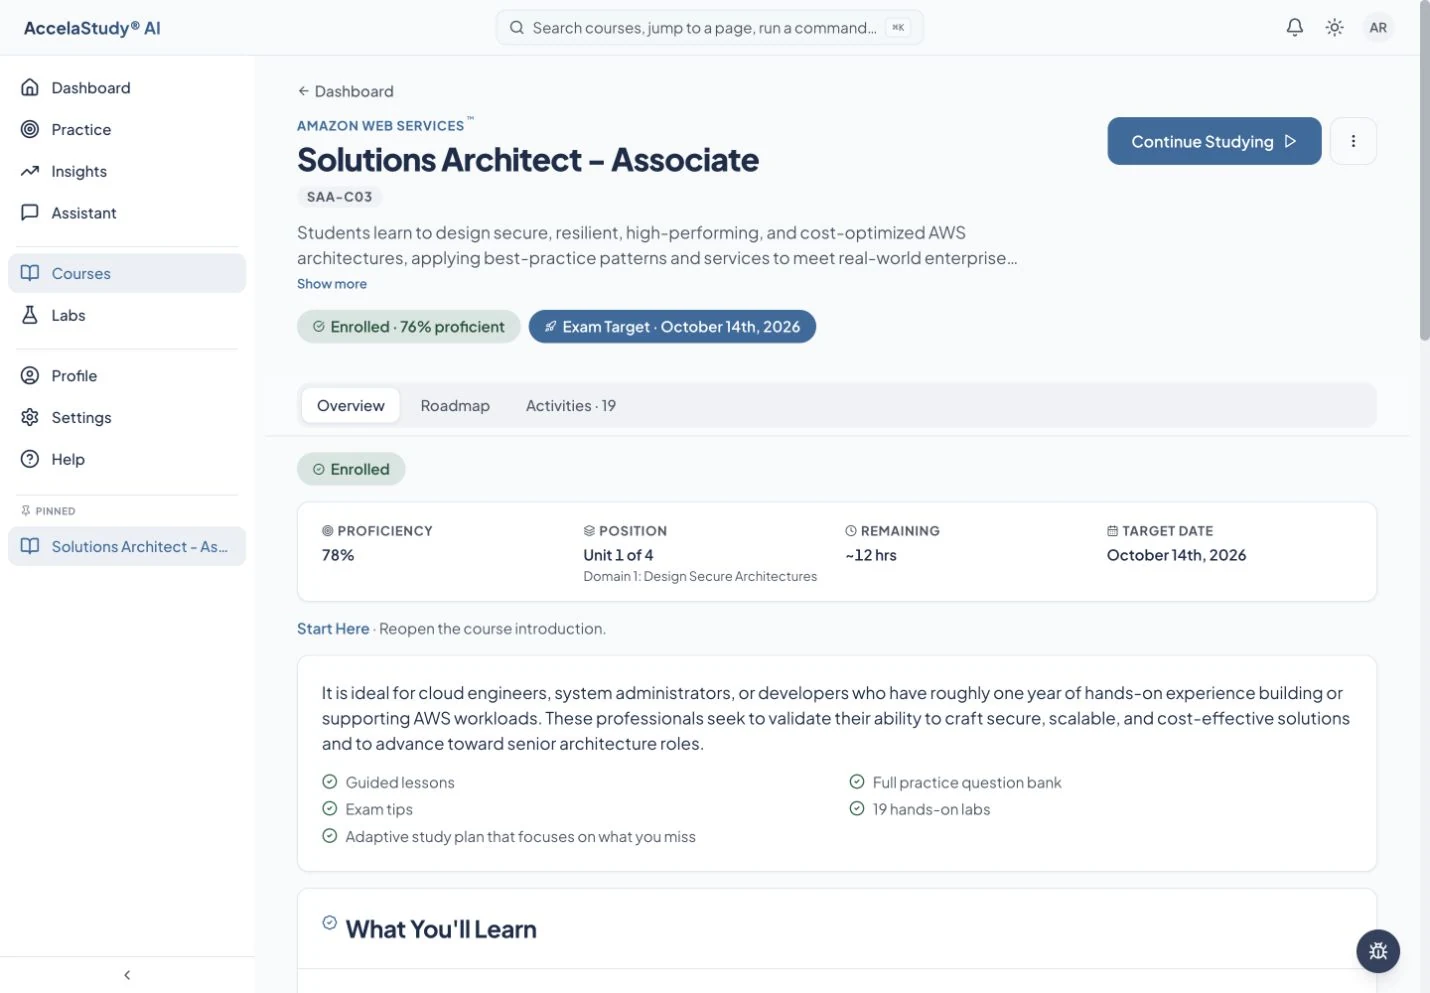
Task: Switch to the Overview tab
Action: pyautogui.click(x=351, y=406)
